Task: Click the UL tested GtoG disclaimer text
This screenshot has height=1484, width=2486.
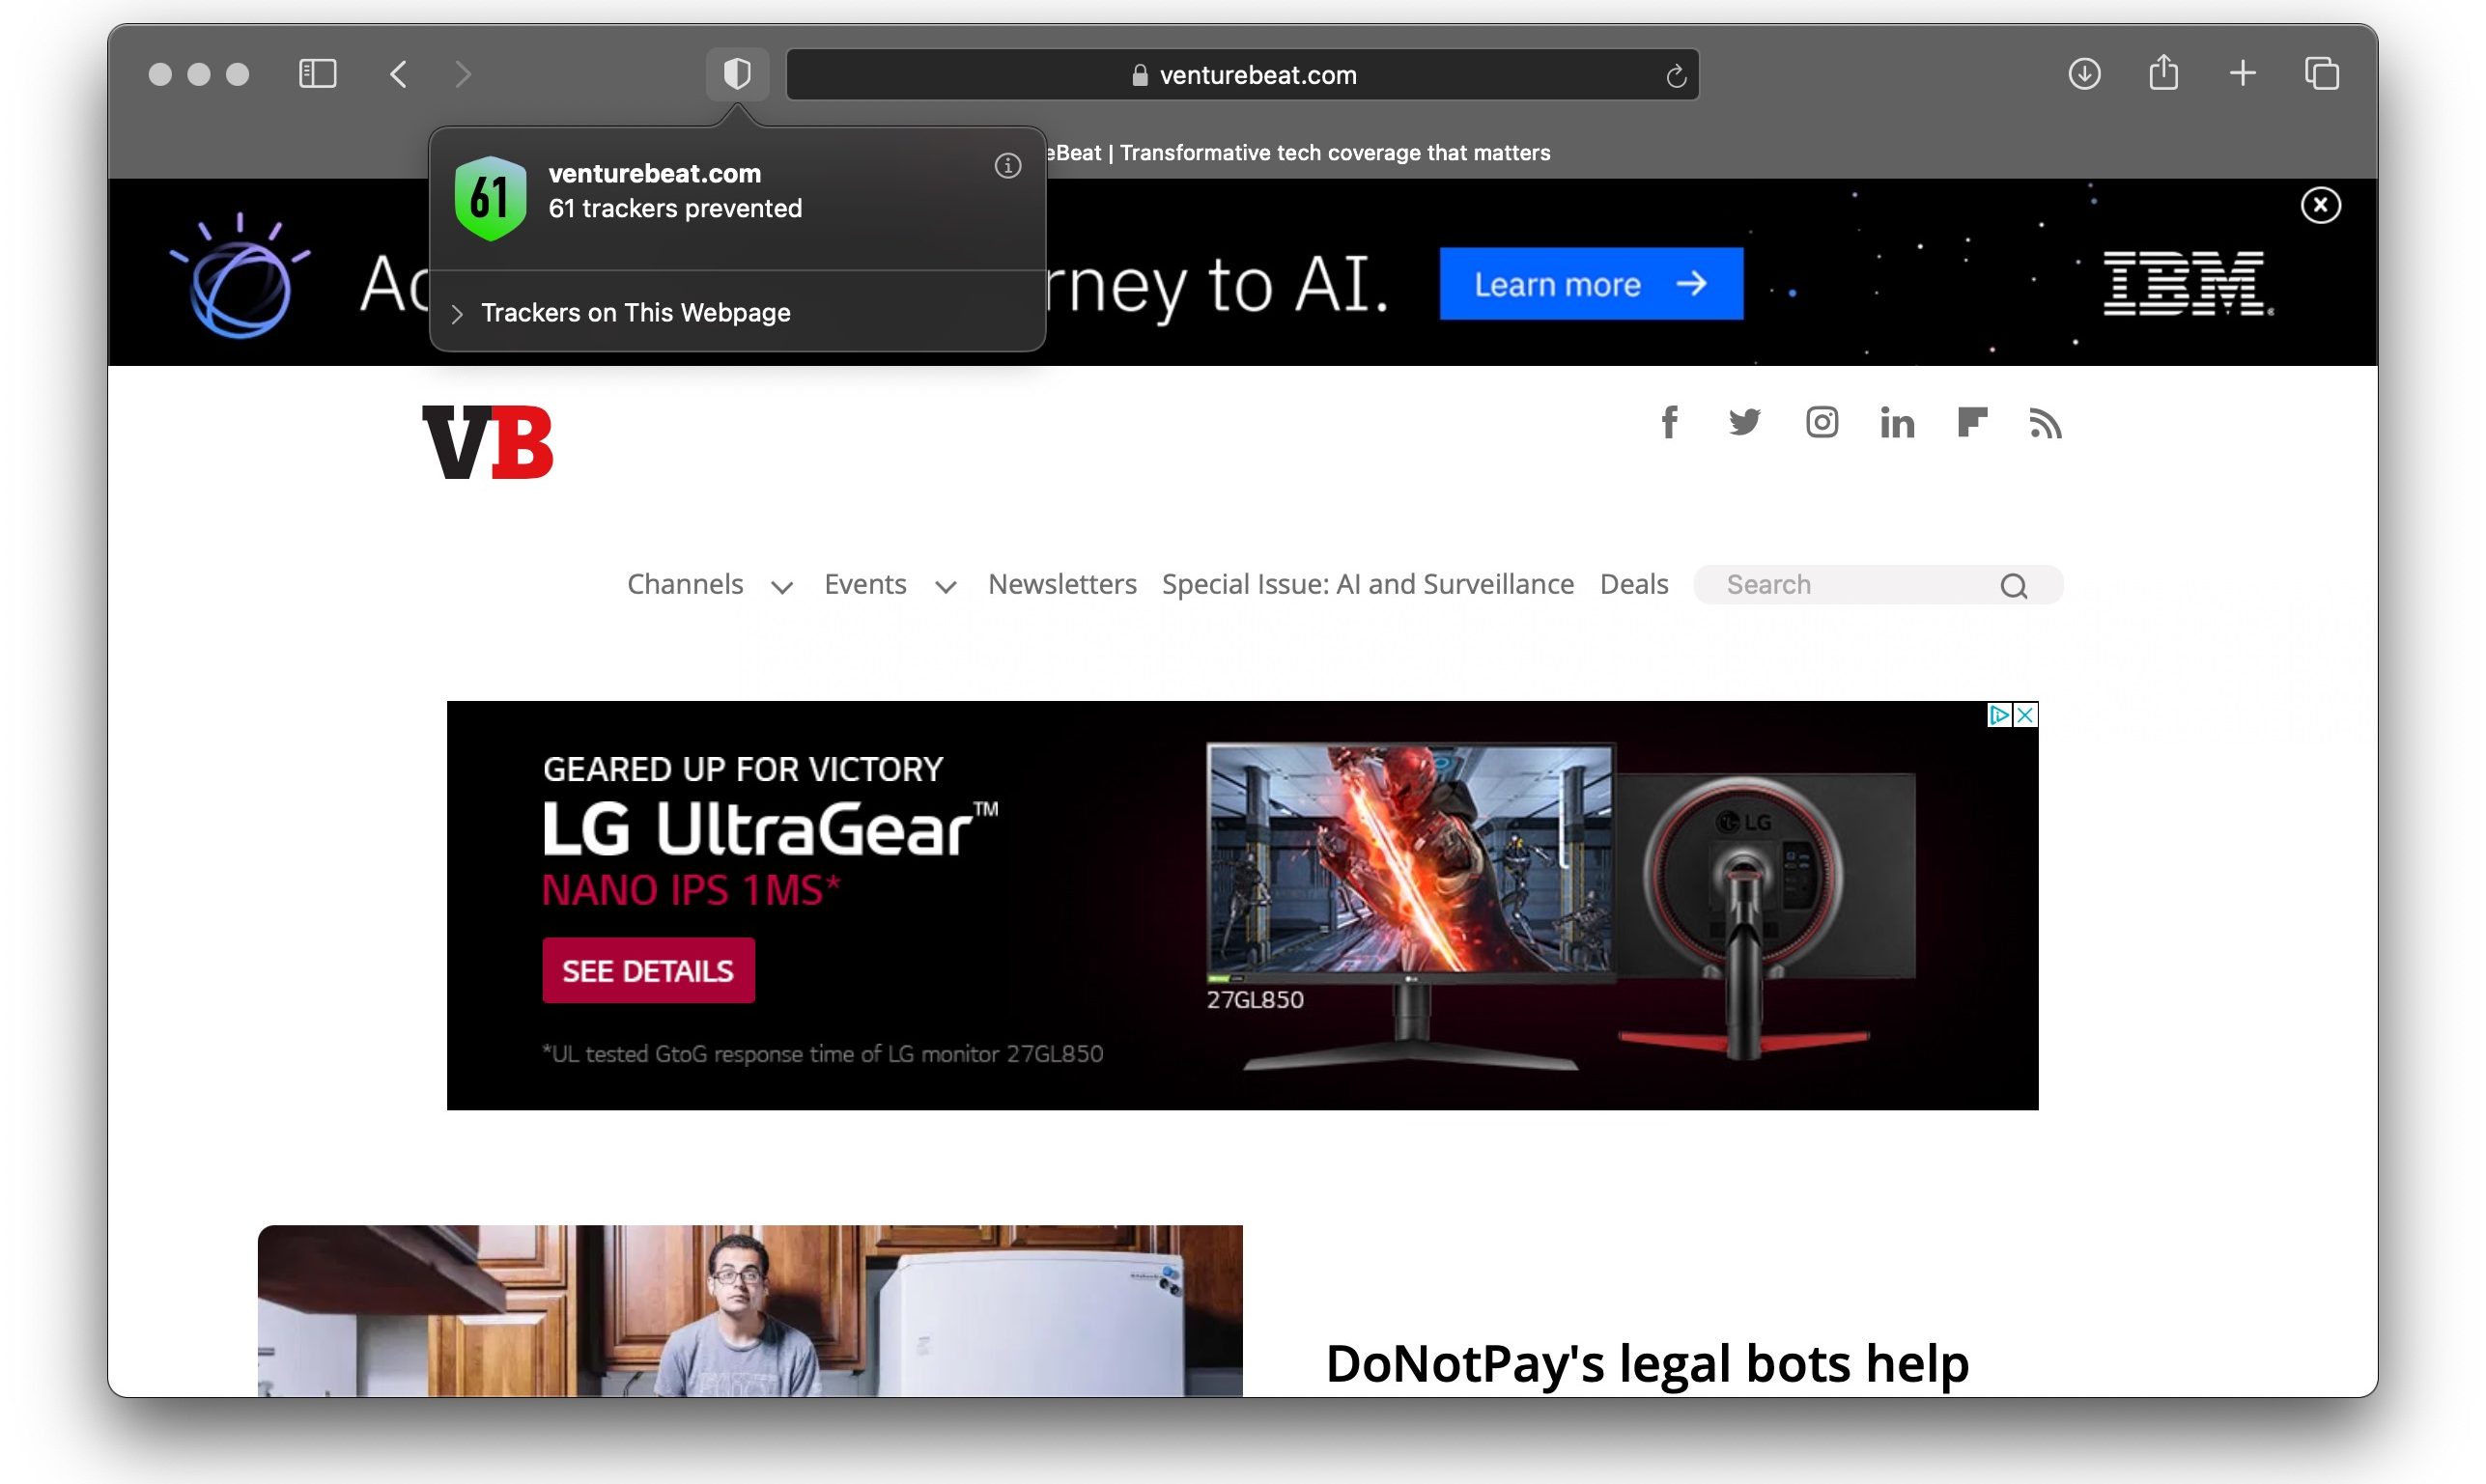Action: 823,1054
